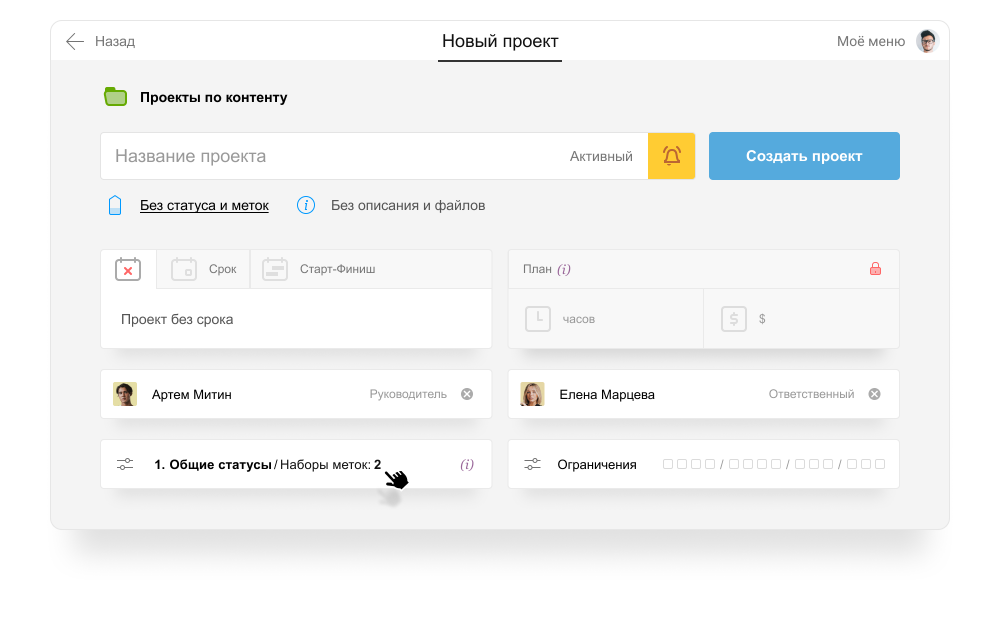Click Артем Митин avatar
Image resolution: width=1000 pixels, height=620 pixels.
(125, 394)
